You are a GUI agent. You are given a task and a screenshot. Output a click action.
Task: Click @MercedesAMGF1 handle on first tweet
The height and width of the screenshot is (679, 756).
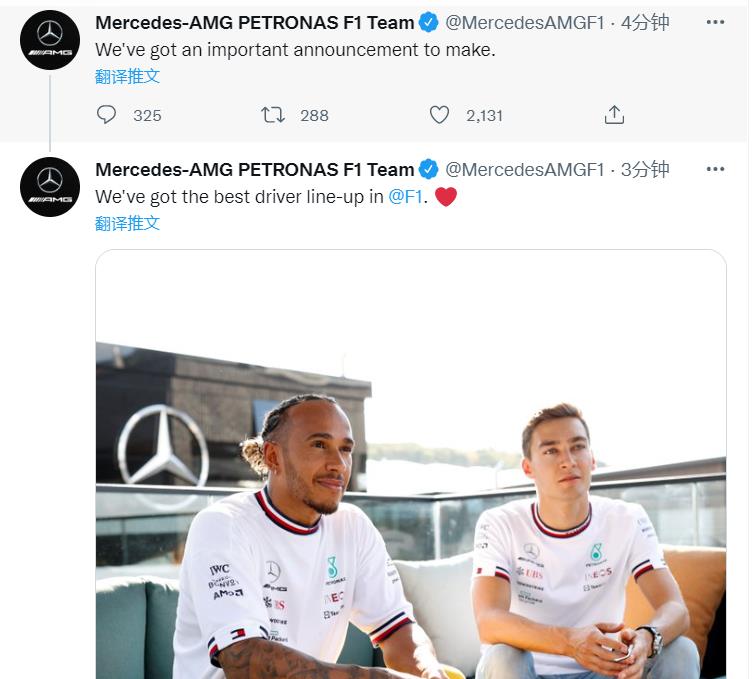coord(525,23)
